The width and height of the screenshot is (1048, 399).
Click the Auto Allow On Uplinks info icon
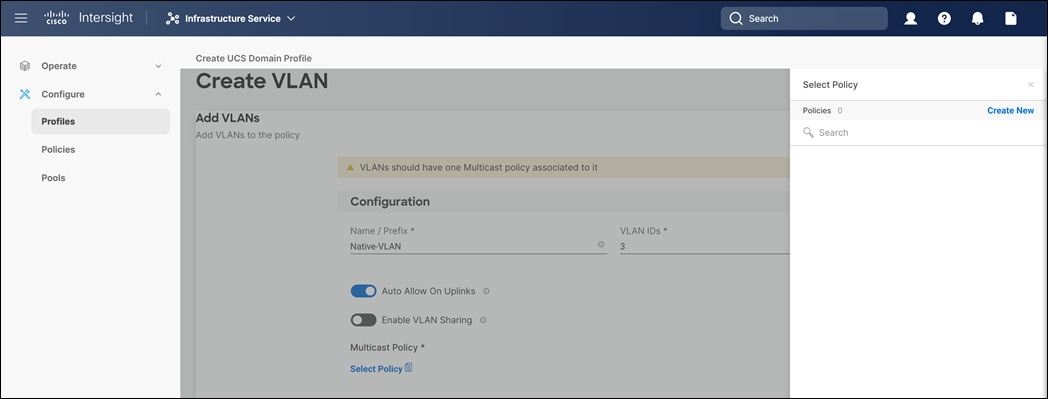pos(486,291)
